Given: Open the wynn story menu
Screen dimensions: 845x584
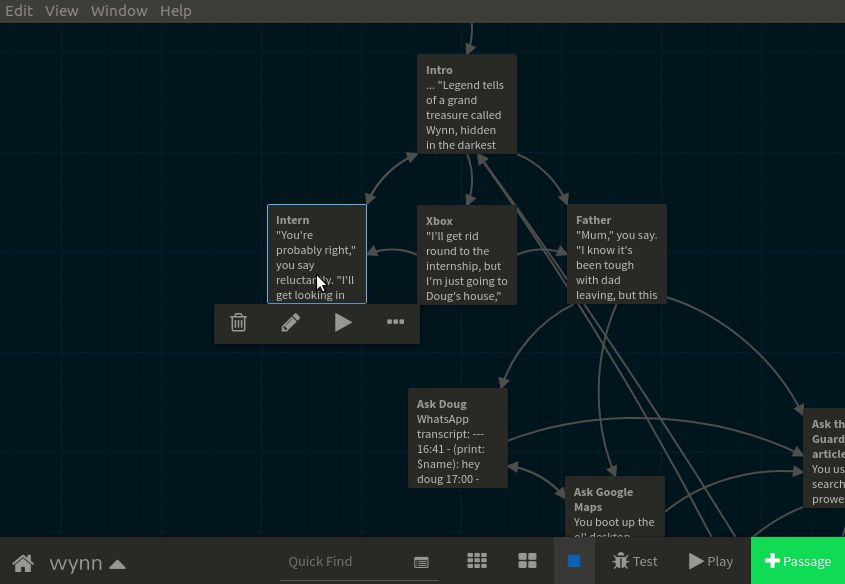Looking at the screenshot, I should coord(87,563).
